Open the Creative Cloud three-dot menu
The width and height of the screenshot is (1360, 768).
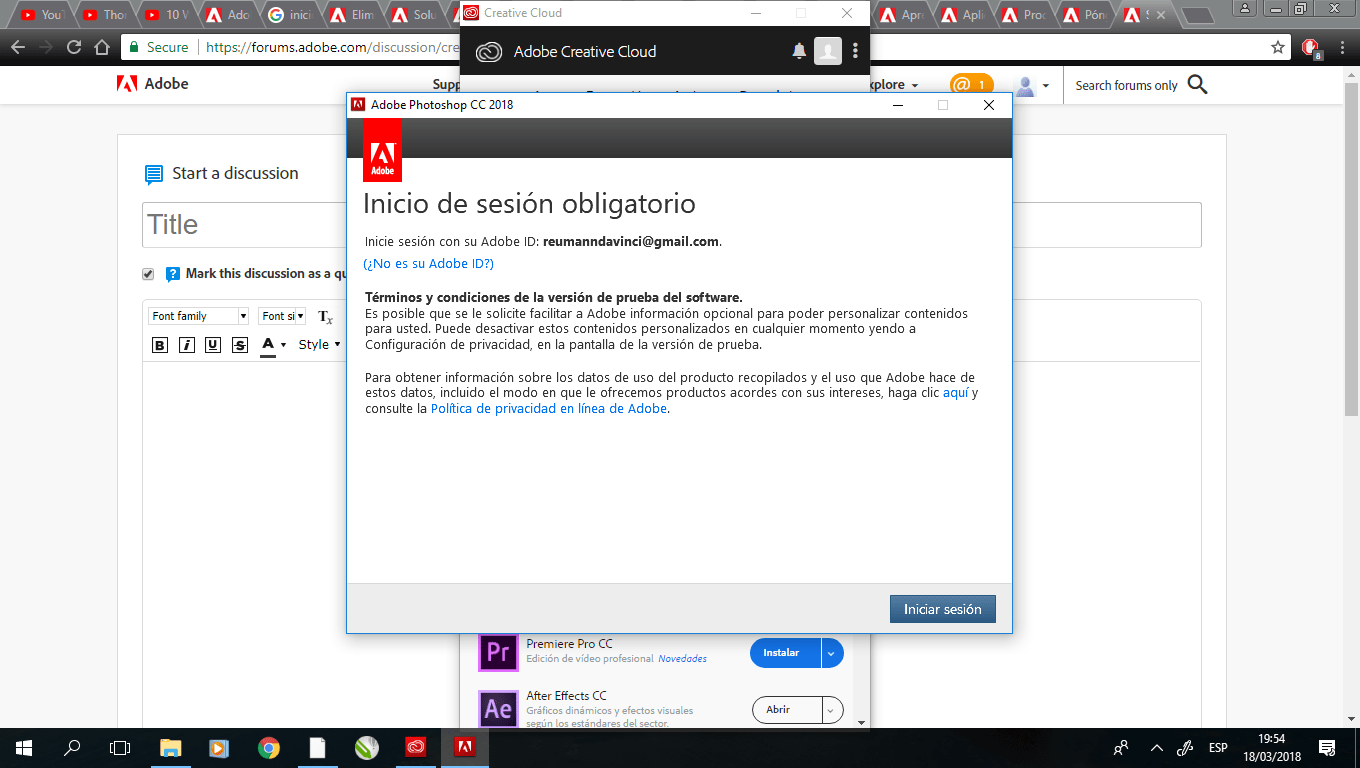point(855,51)
